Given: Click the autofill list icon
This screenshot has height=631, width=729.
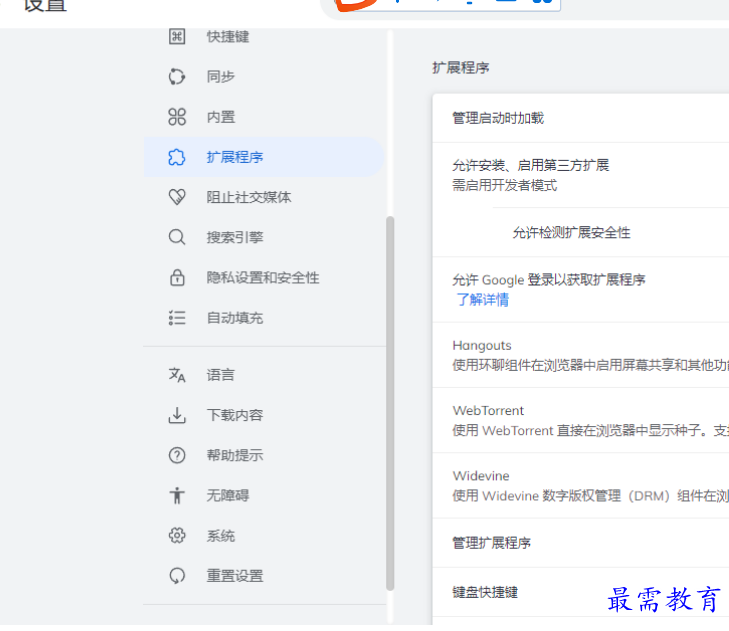Looking at the screenshot, I should pyautogui.click(x=177, y=318).
